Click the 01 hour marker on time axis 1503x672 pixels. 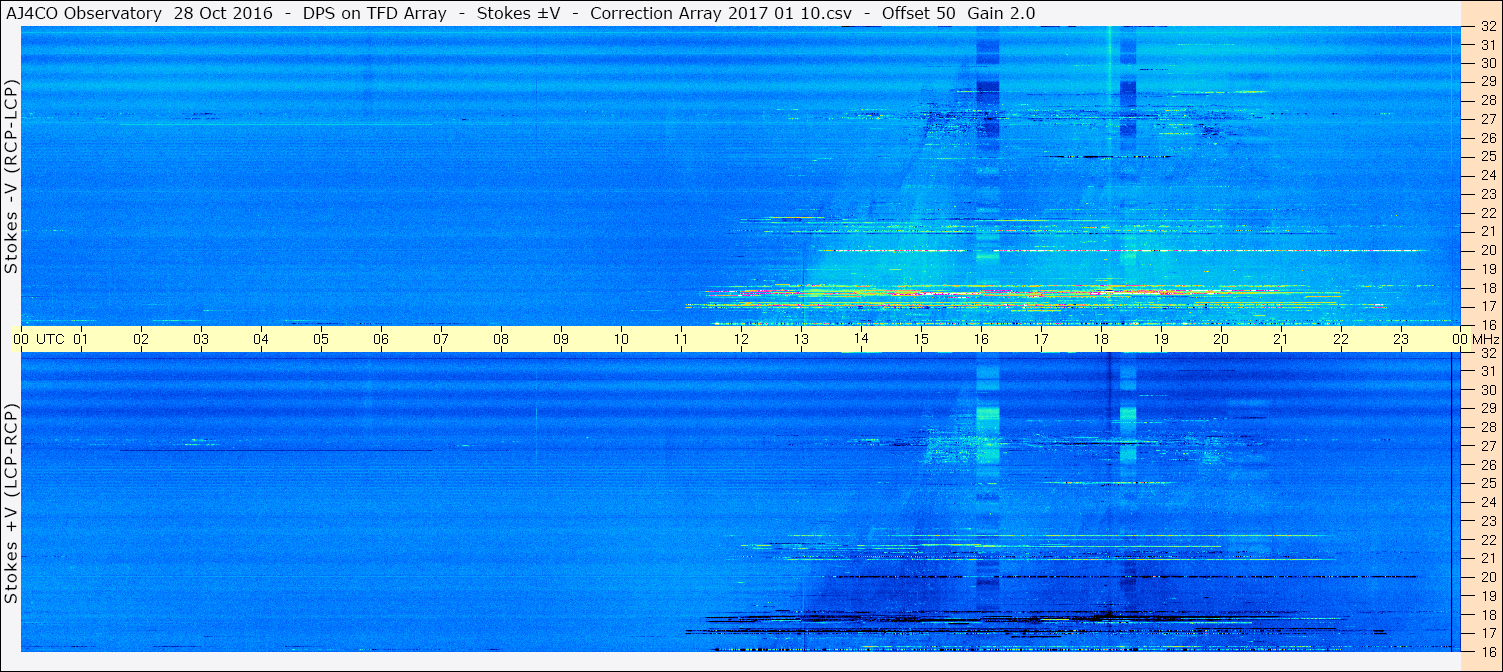pos(82,340)
